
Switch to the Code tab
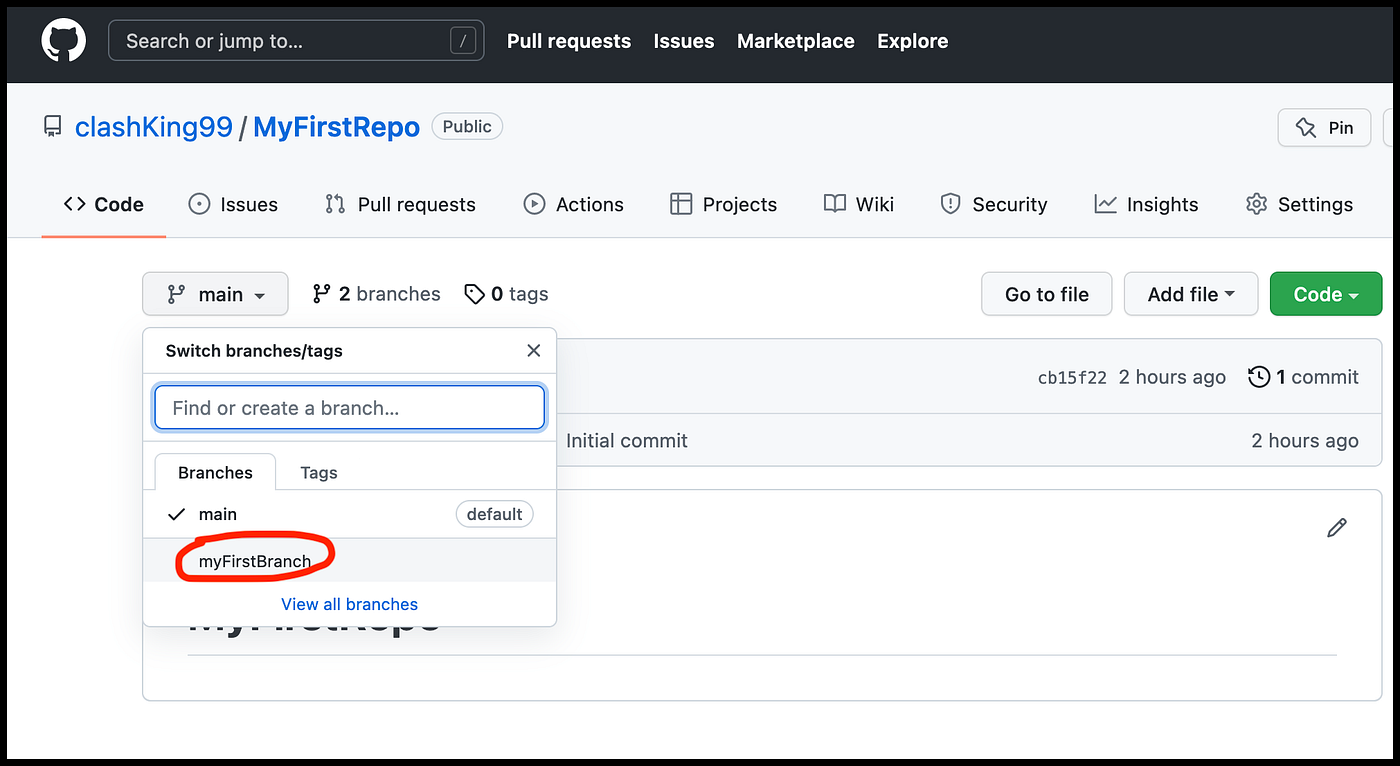coord(104,204)
